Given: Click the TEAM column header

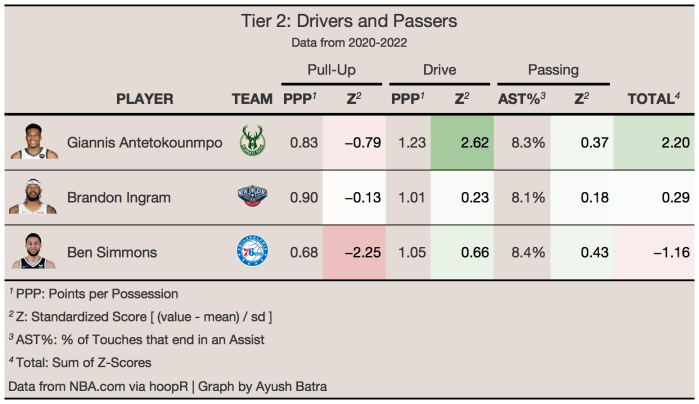Looking at the screenshot, I should [252, 99].
